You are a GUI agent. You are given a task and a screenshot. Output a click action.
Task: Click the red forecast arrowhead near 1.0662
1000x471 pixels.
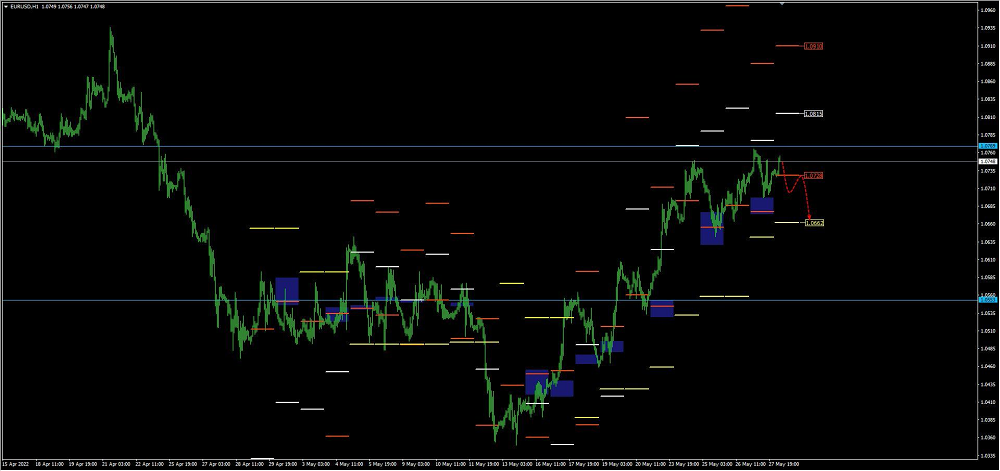click(x=808, y=218)
